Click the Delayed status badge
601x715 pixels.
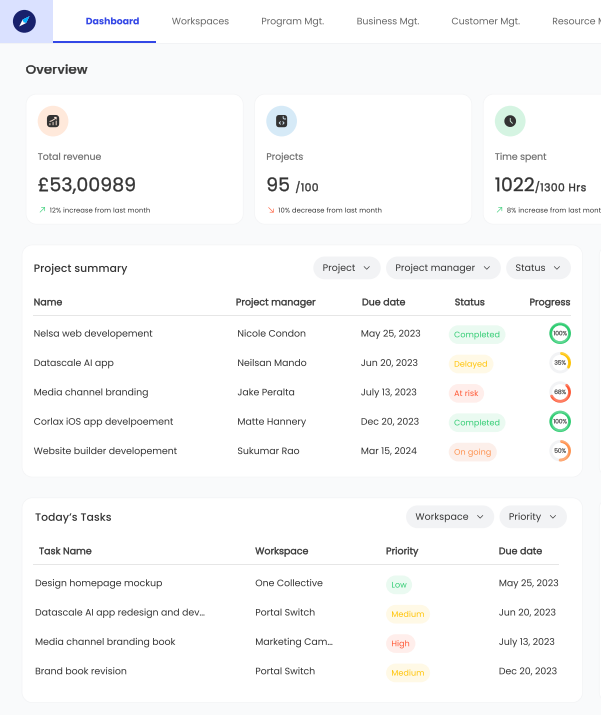[x=471, y=364]
